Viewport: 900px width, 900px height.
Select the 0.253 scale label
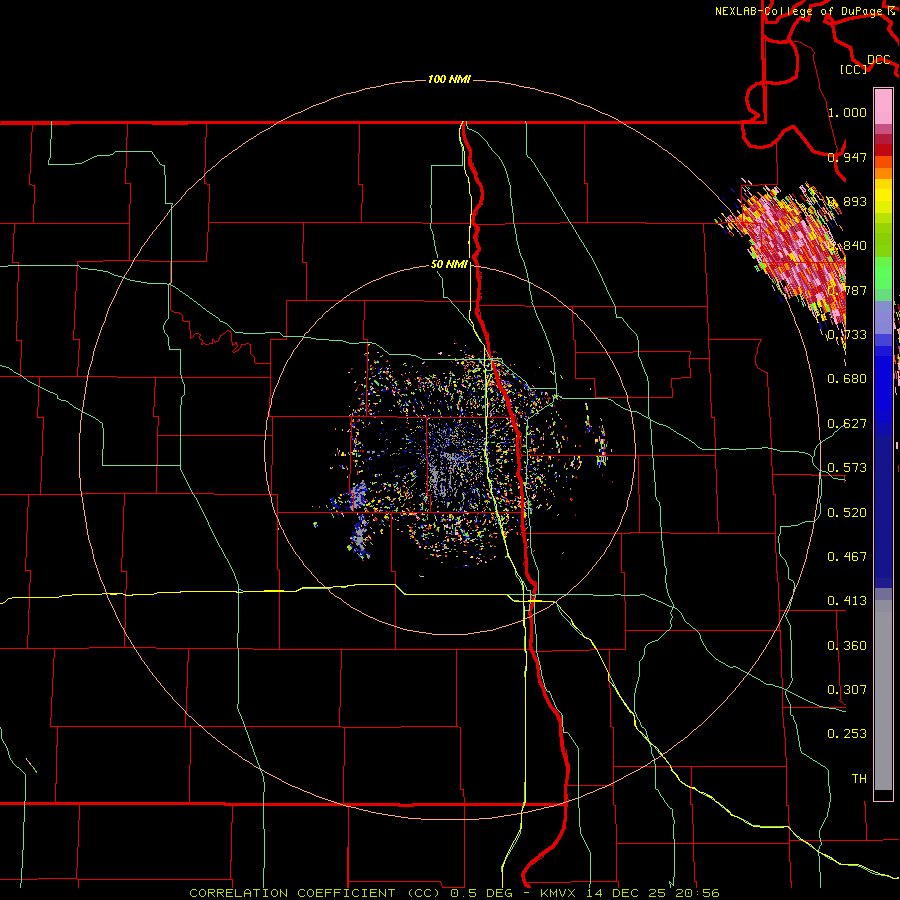click(847, 734)
